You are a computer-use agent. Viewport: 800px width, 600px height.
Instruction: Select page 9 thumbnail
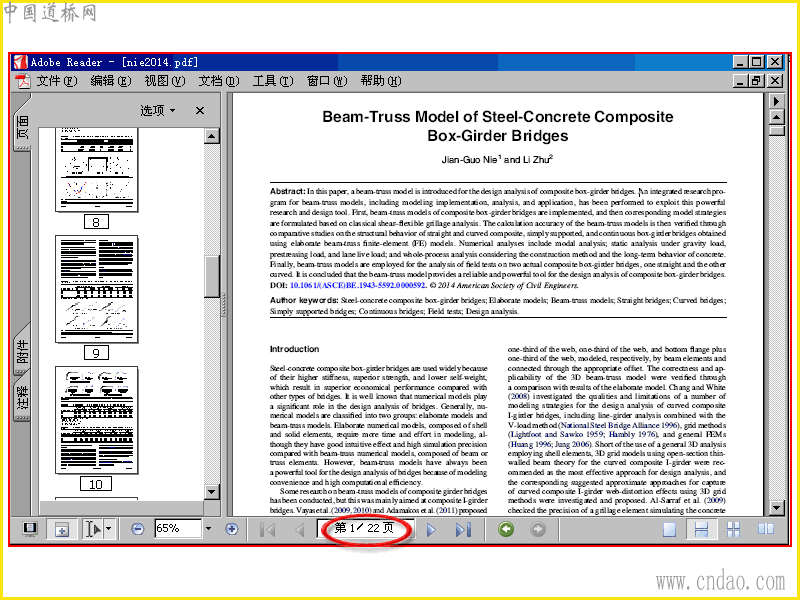tap(96, 289)
